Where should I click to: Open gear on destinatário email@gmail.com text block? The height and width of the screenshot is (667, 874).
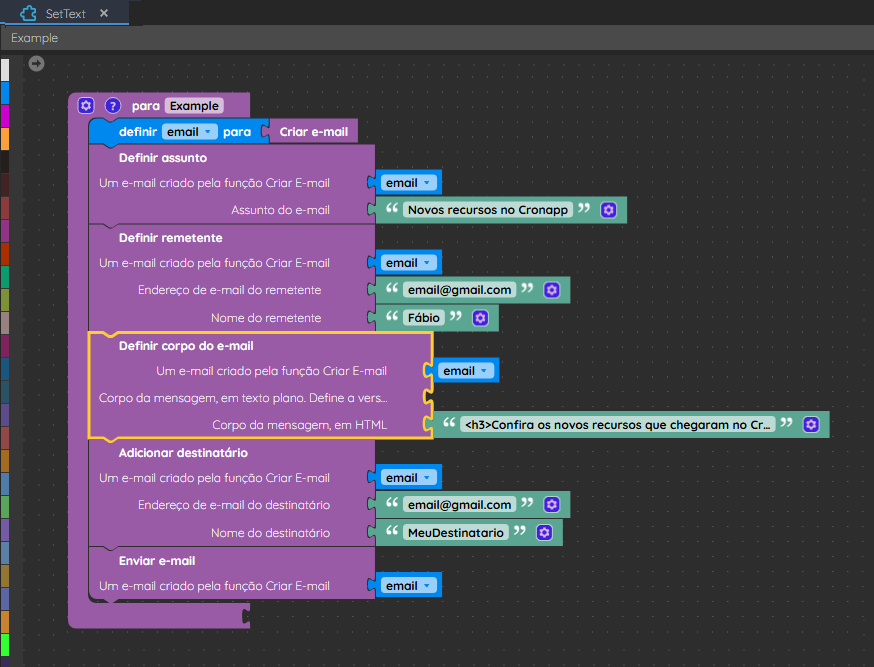tap(551, 505)
